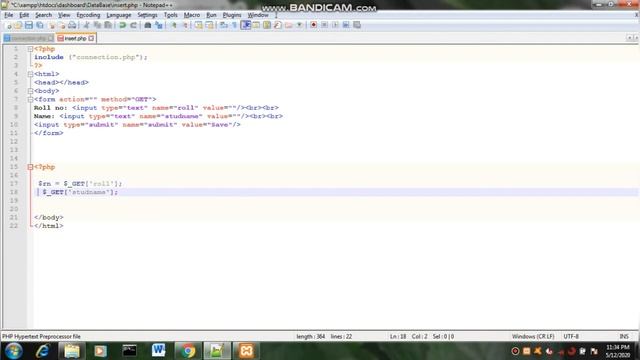Cut selection with the scissors icon
This screenshot has height=360, width=640.
tap(86, 25)
